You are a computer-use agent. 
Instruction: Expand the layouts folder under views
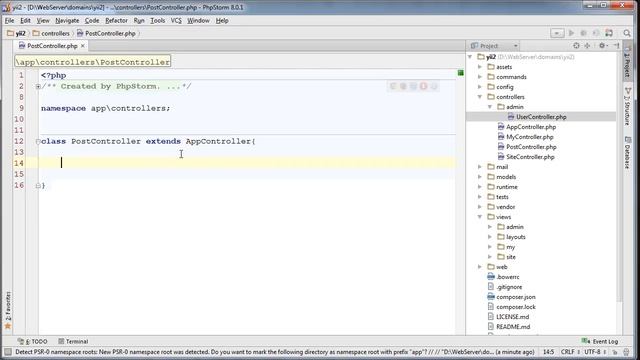(x=490, y=237)
